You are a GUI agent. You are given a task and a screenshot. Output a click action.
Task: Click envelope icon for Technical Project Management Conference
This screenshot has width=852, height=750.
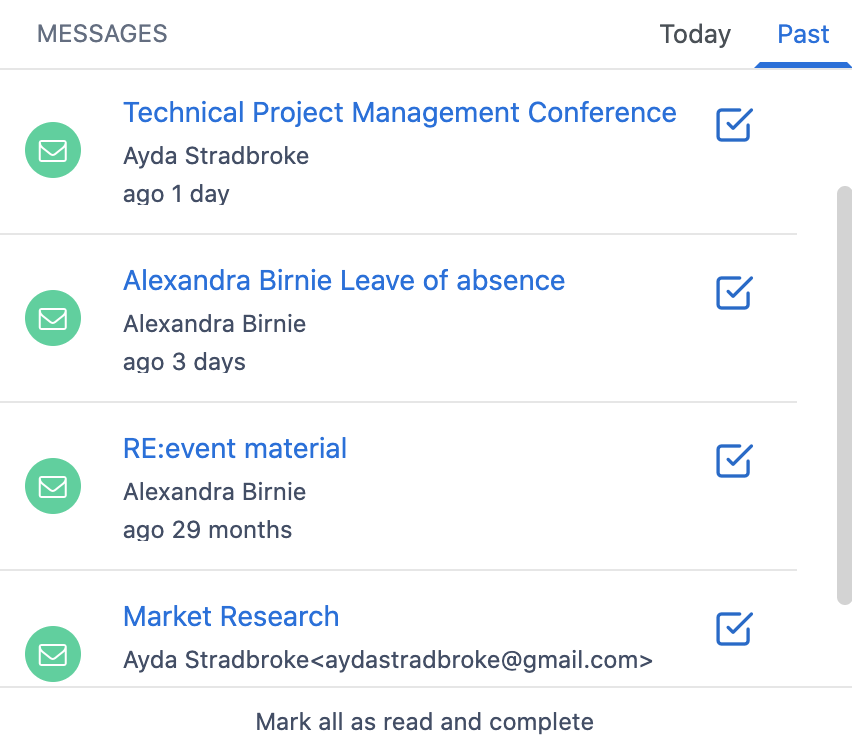point(52,151)
